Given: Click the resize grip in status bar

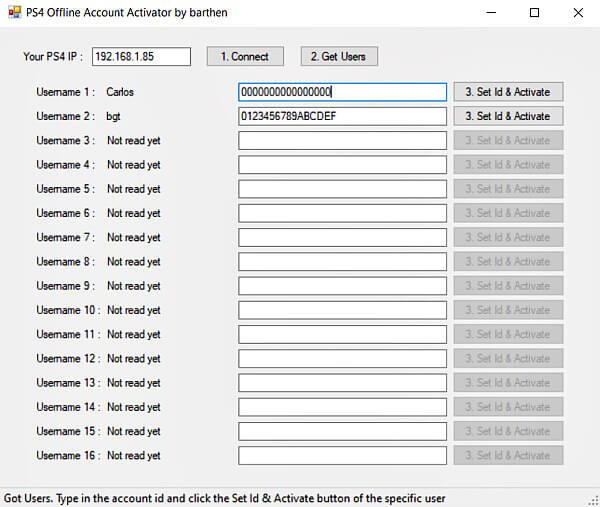Looking at the screenshot, I should (593, 500).
